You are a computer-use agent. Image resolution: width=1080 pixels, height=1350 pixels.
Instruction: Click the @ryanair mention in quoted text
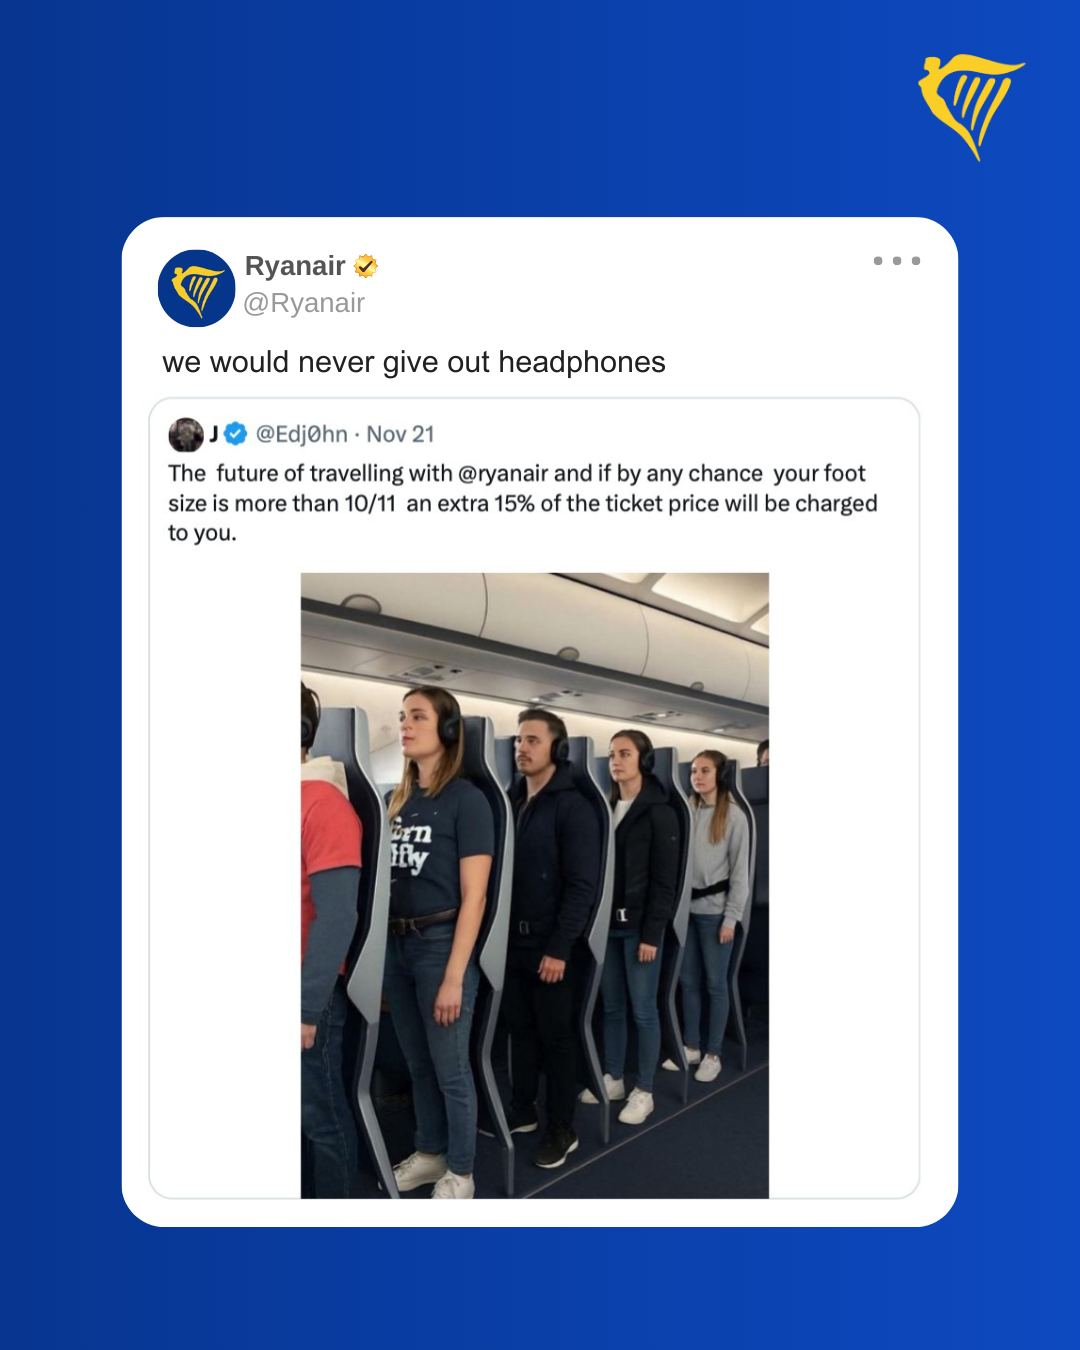[503, 474]
